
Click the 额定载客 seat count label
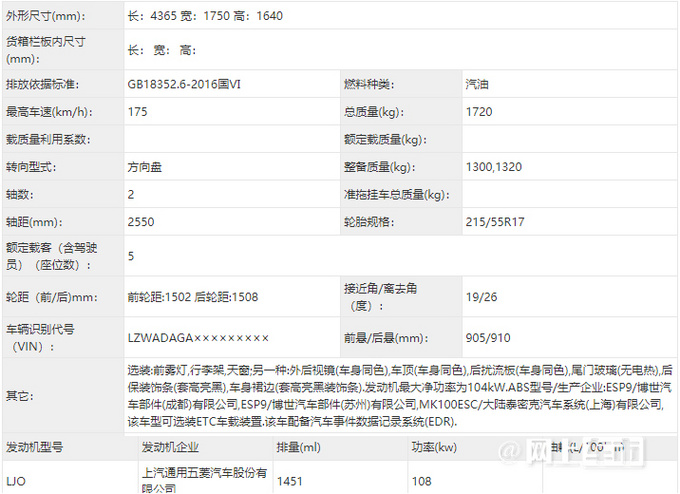pos(51,256)
